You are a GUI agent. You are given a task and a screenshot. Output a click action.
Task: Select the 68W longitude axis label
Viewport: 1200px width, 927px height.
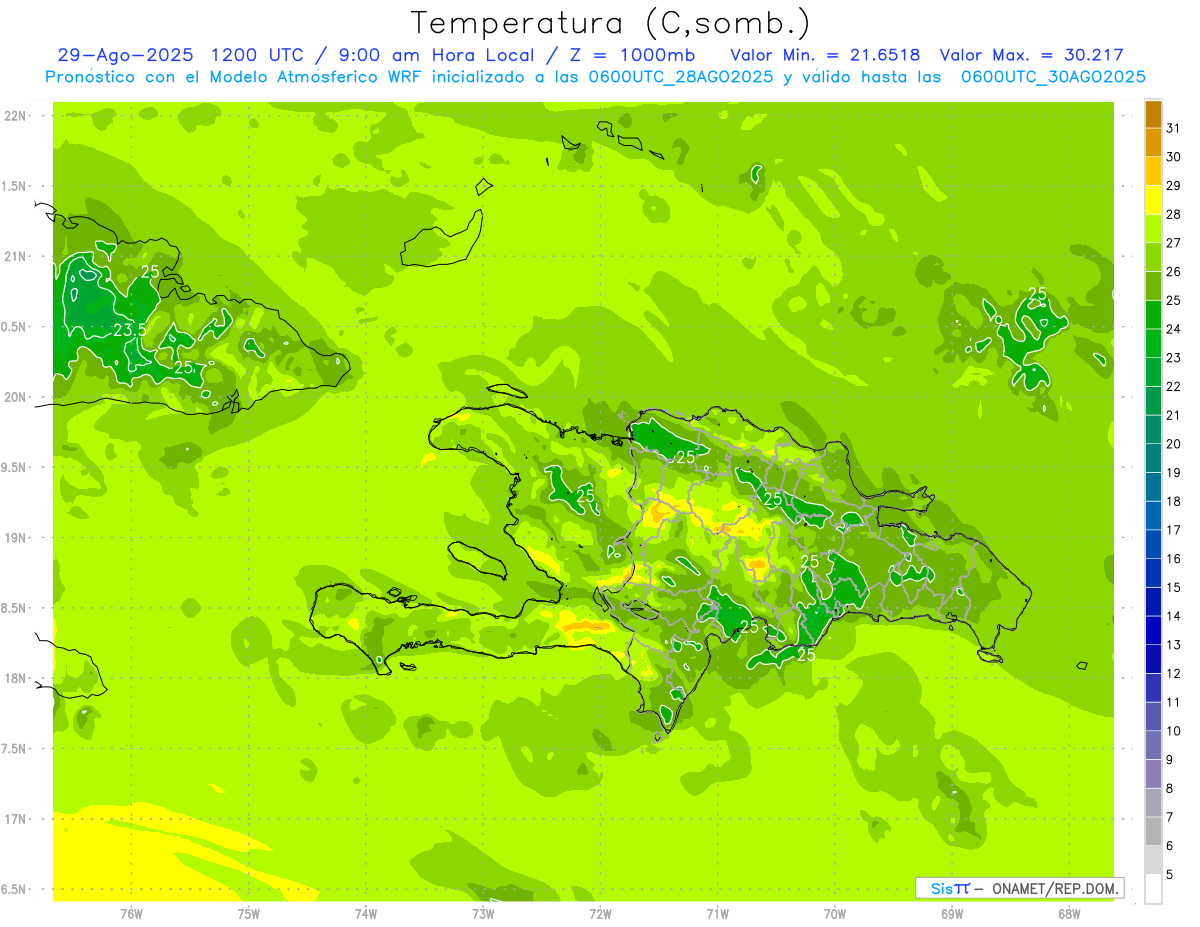(1068, 913)
